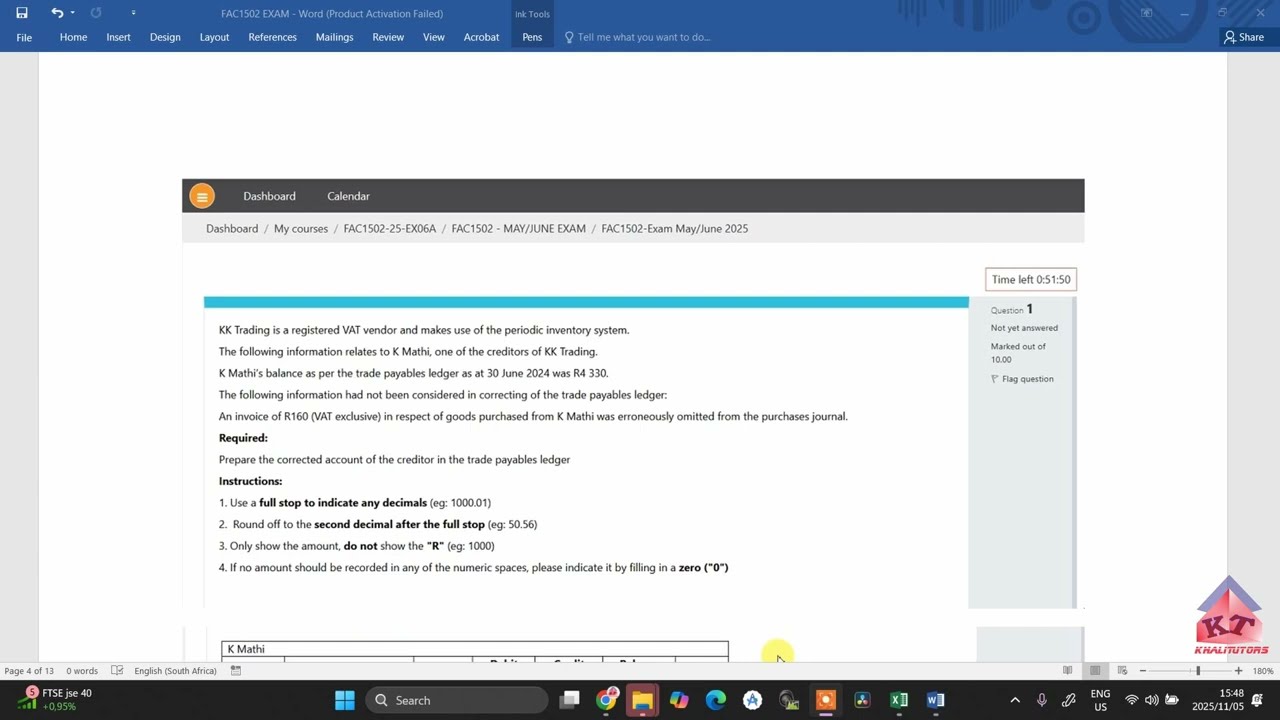Switch to the Mailings tab
This screenshot has height=720, width=1280.
pyautogui.click(x=334, y=37)
